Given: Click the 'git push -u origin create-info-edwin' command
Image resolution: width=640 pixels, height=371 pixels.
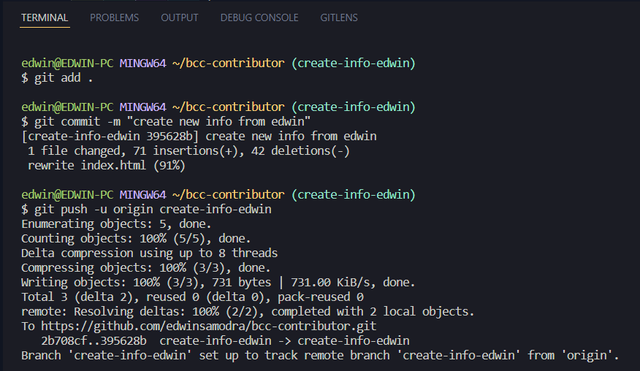Looking at the screenshot, I should tap(146, 209).
